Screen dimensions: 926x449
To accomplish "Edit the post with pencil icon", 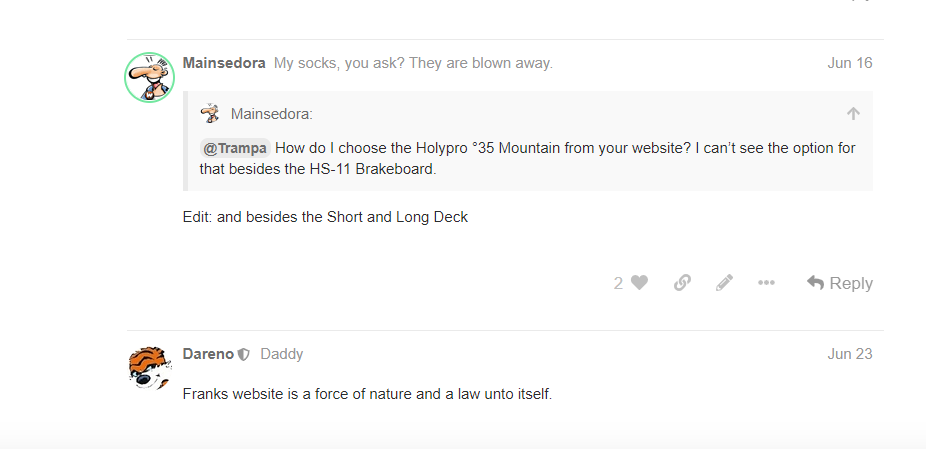I will [x=724, y=283].
